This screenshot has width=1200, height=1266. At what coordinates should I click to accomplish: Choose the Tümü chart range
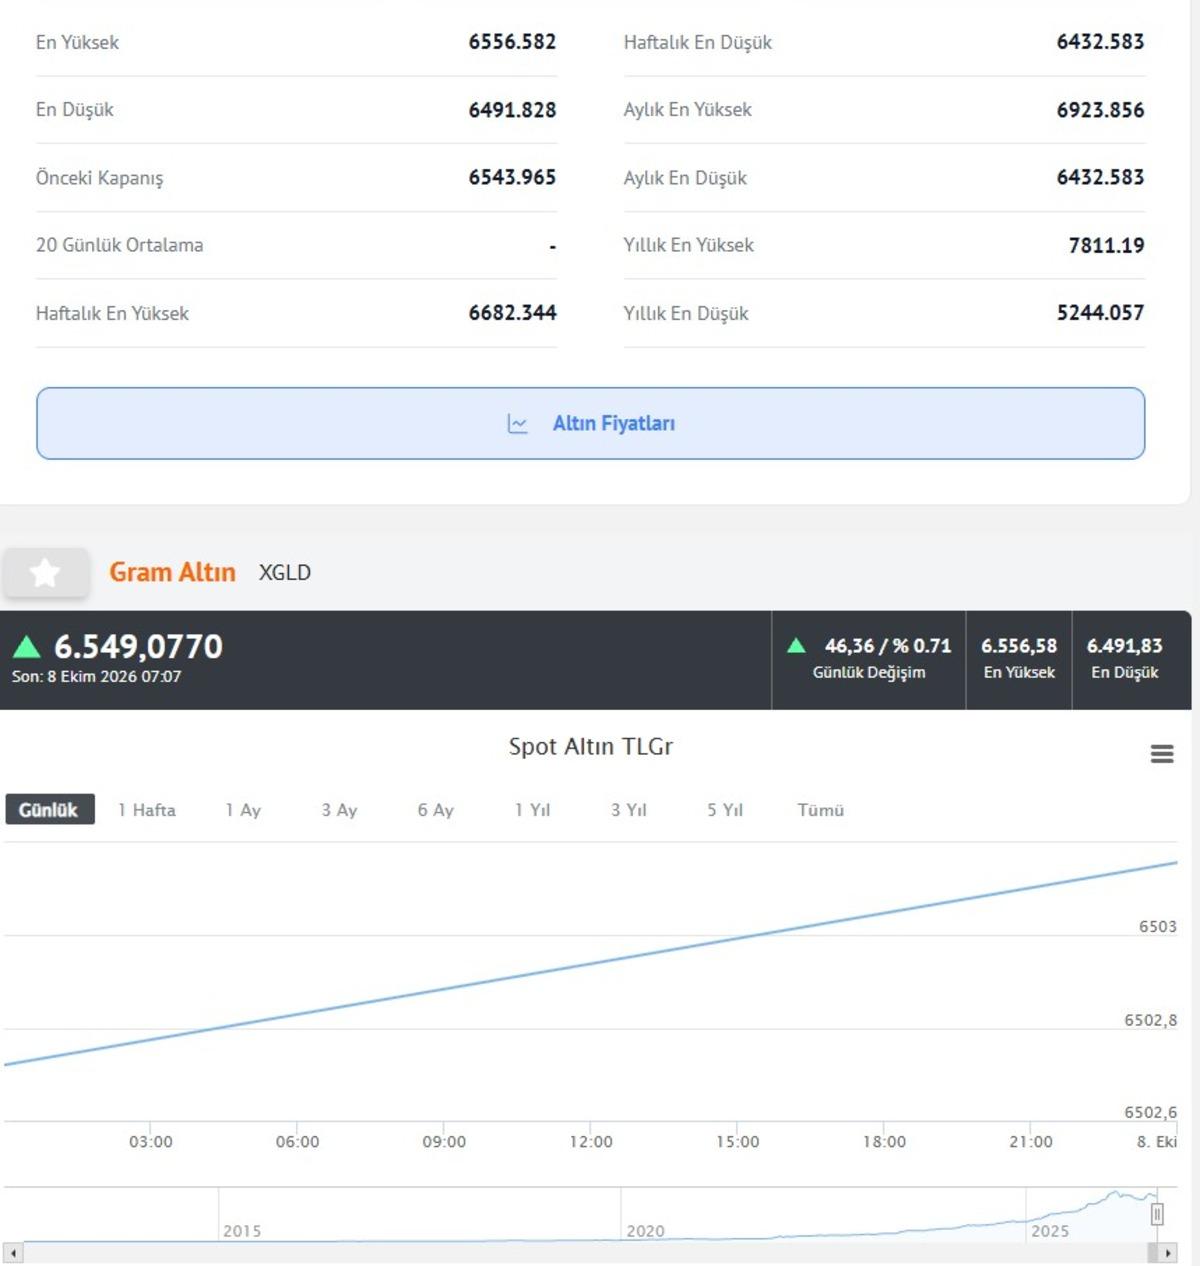click(x=821, y=810)
